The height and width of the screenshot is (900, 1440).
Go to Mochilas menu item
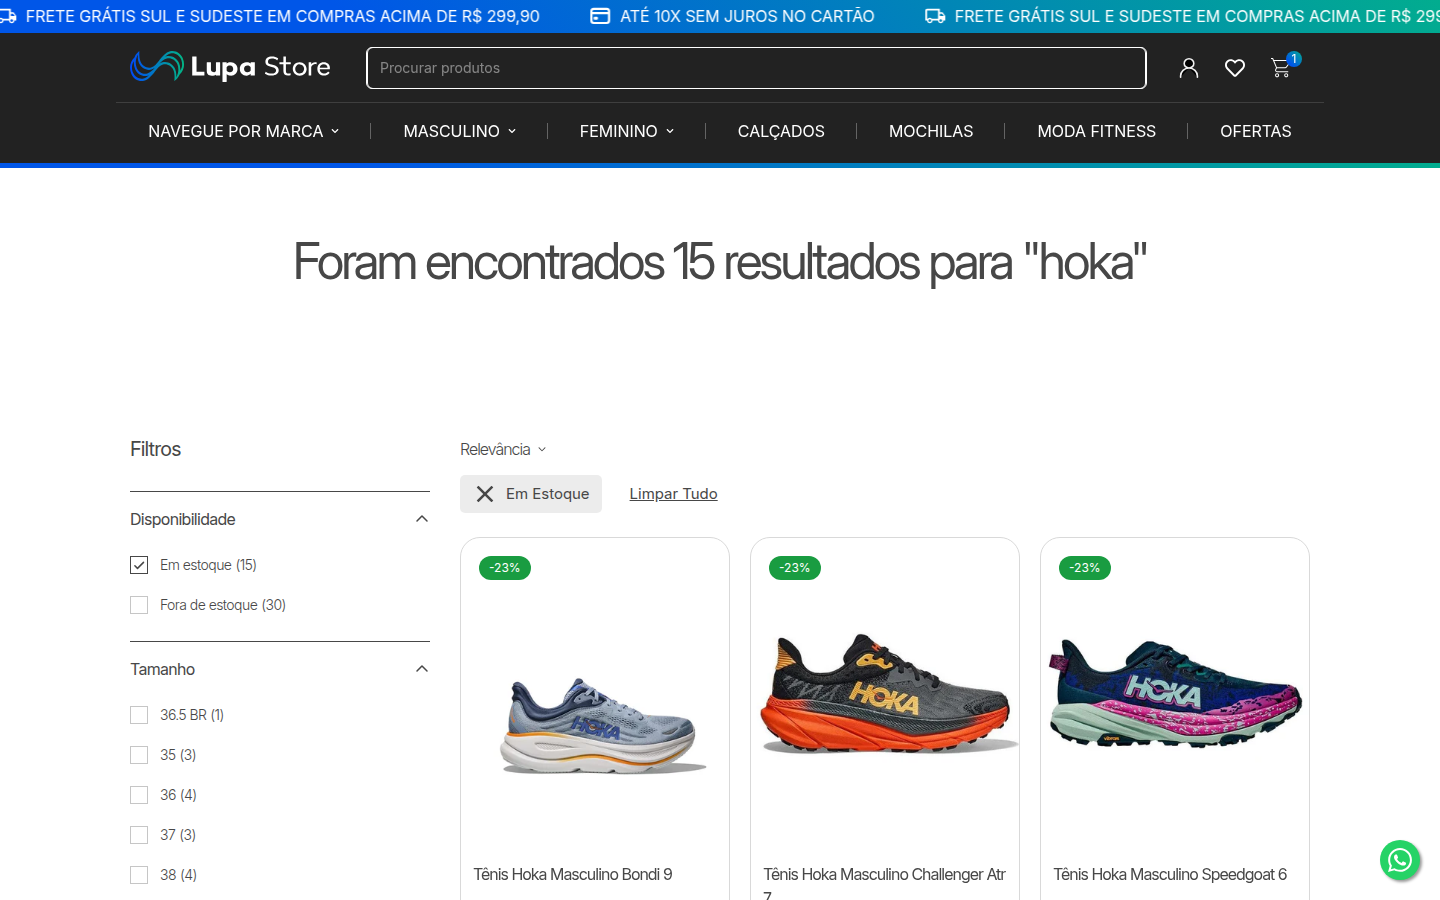931,131
